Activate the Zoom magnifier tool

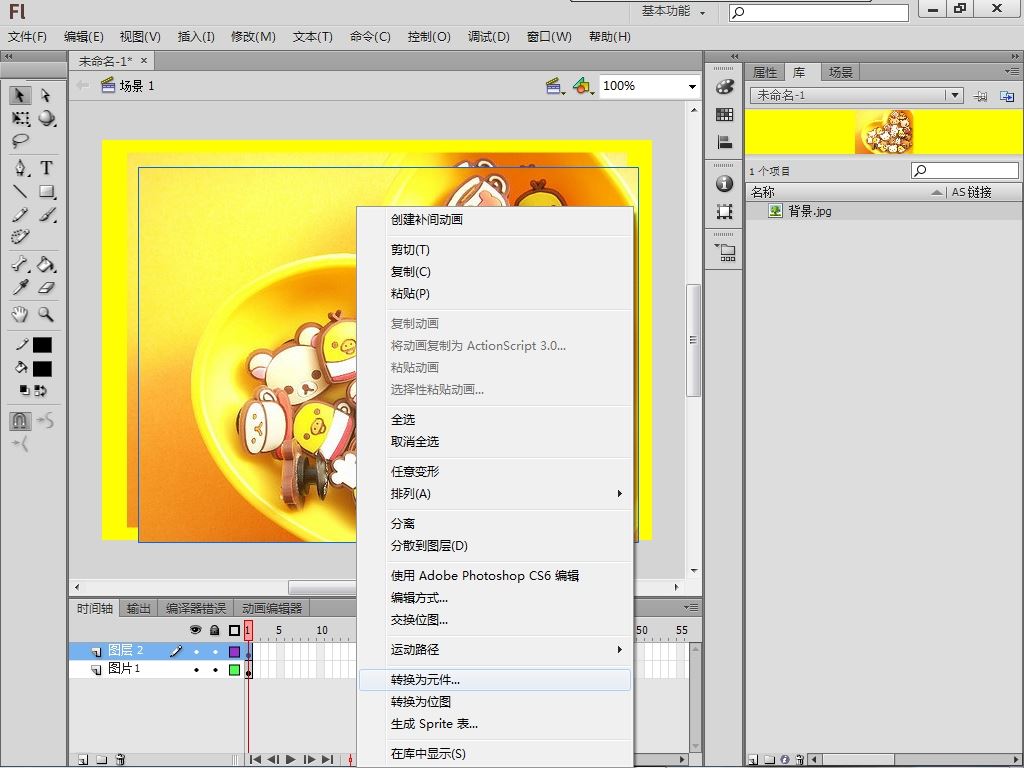[46, 314]
